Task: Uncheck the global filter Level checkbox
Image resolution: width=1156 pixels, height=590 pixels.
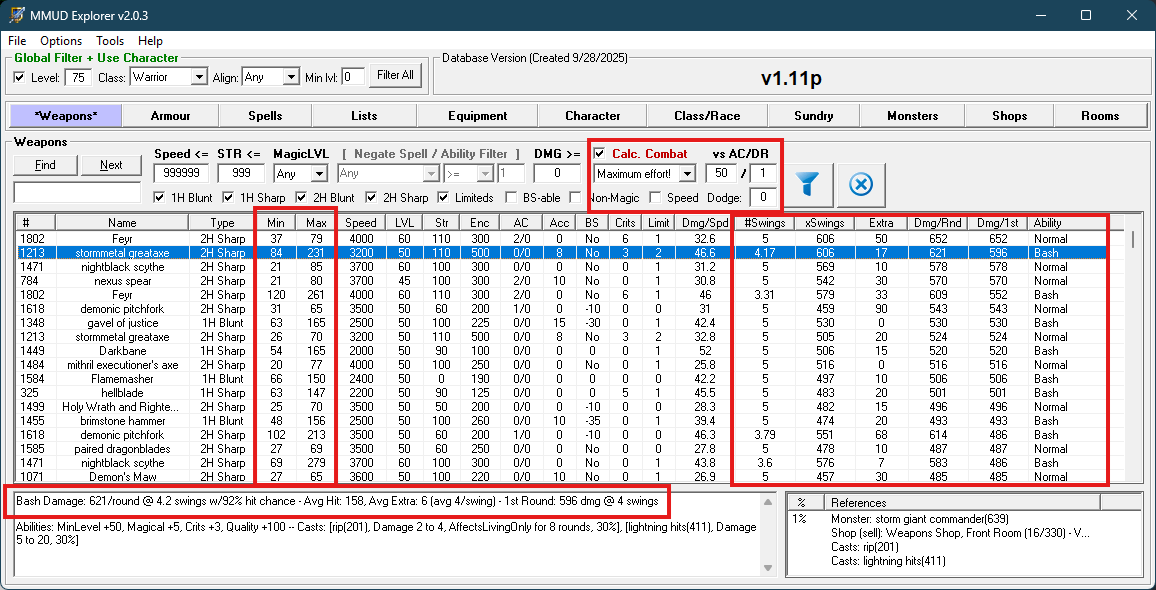Action: point(20,77)
